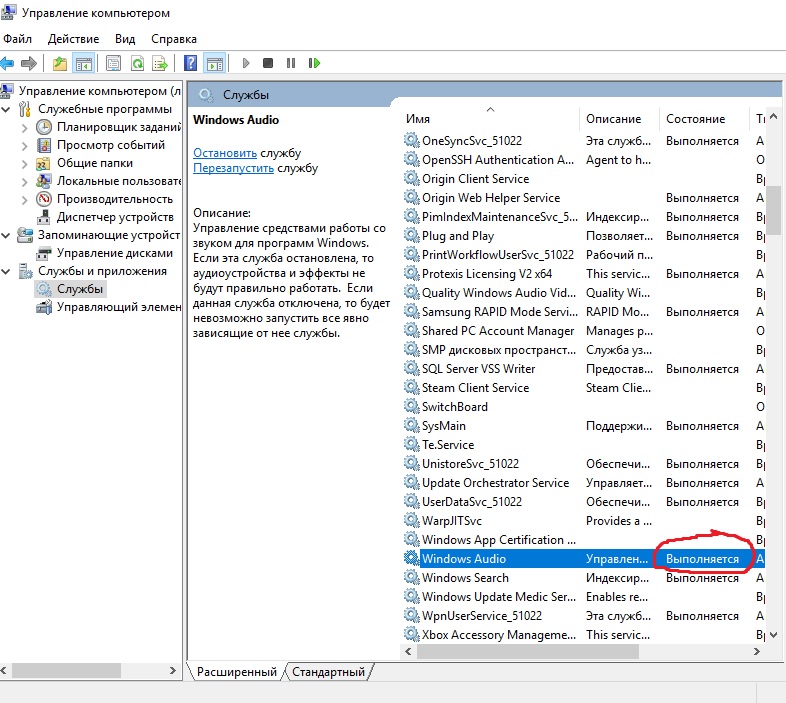Image resolution: width=786 pixels, height=703 pixels.
Task: Sort by the Состояние column header
Action: [x=704, y=119]
